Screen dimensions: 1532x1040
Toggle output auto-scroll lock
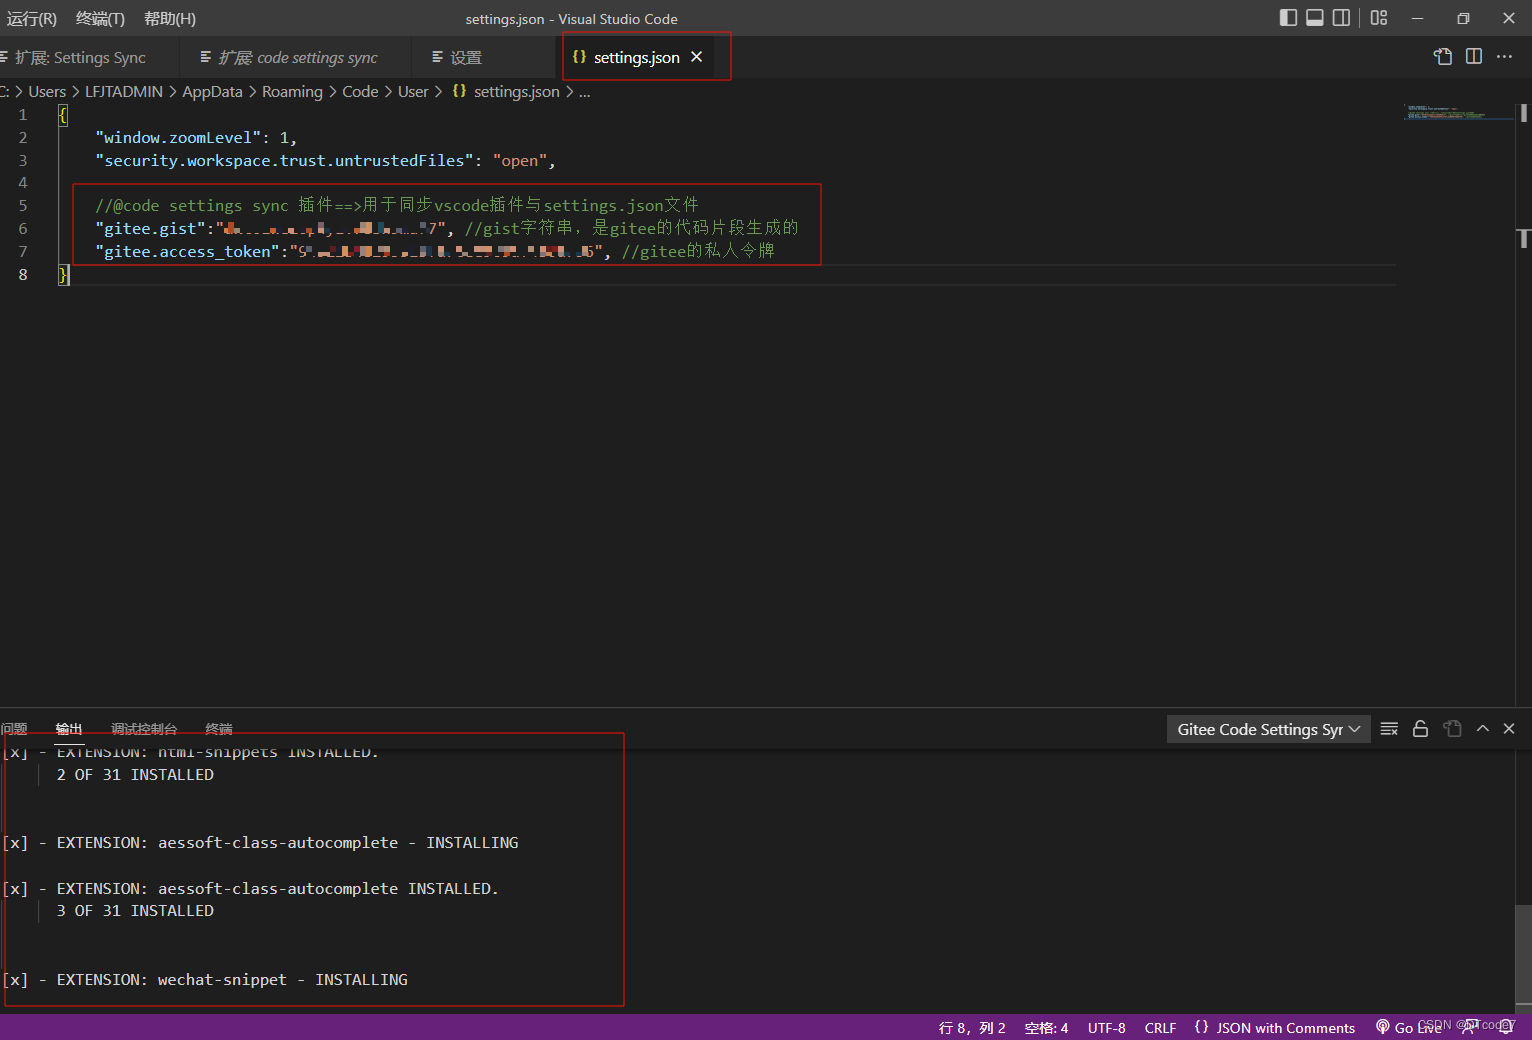pos(1420,729)
